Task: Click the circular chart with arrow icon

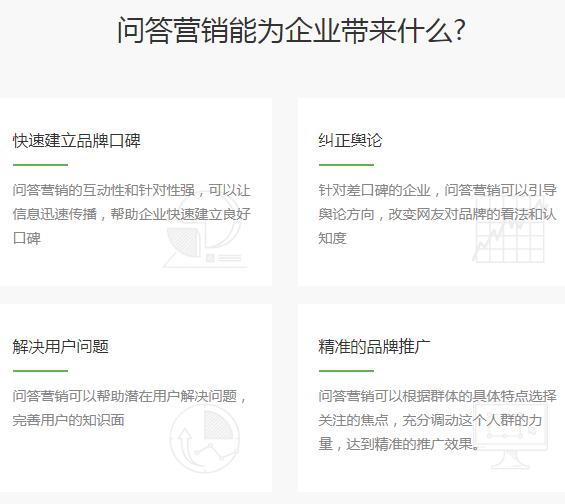Action: (x=205, y=438)
